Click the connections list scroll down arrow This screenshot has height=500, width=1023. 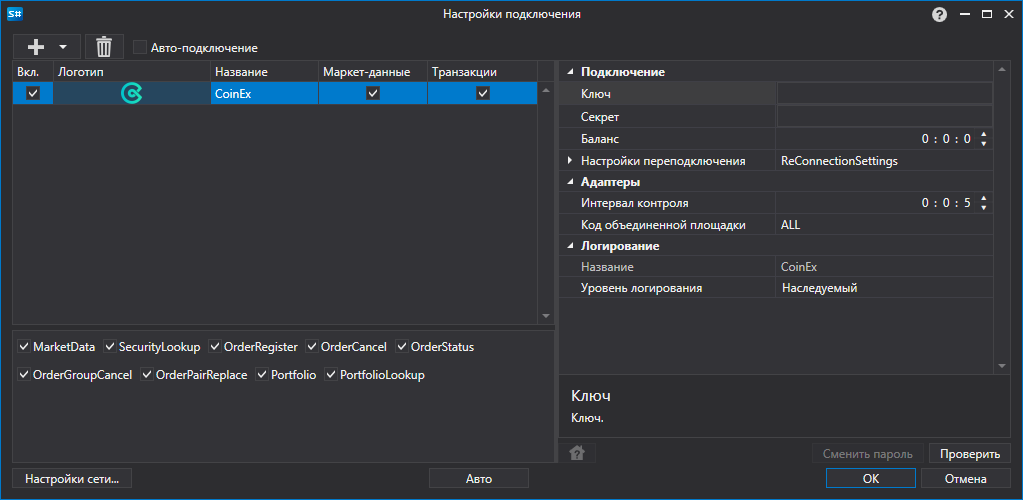[546, 316]
